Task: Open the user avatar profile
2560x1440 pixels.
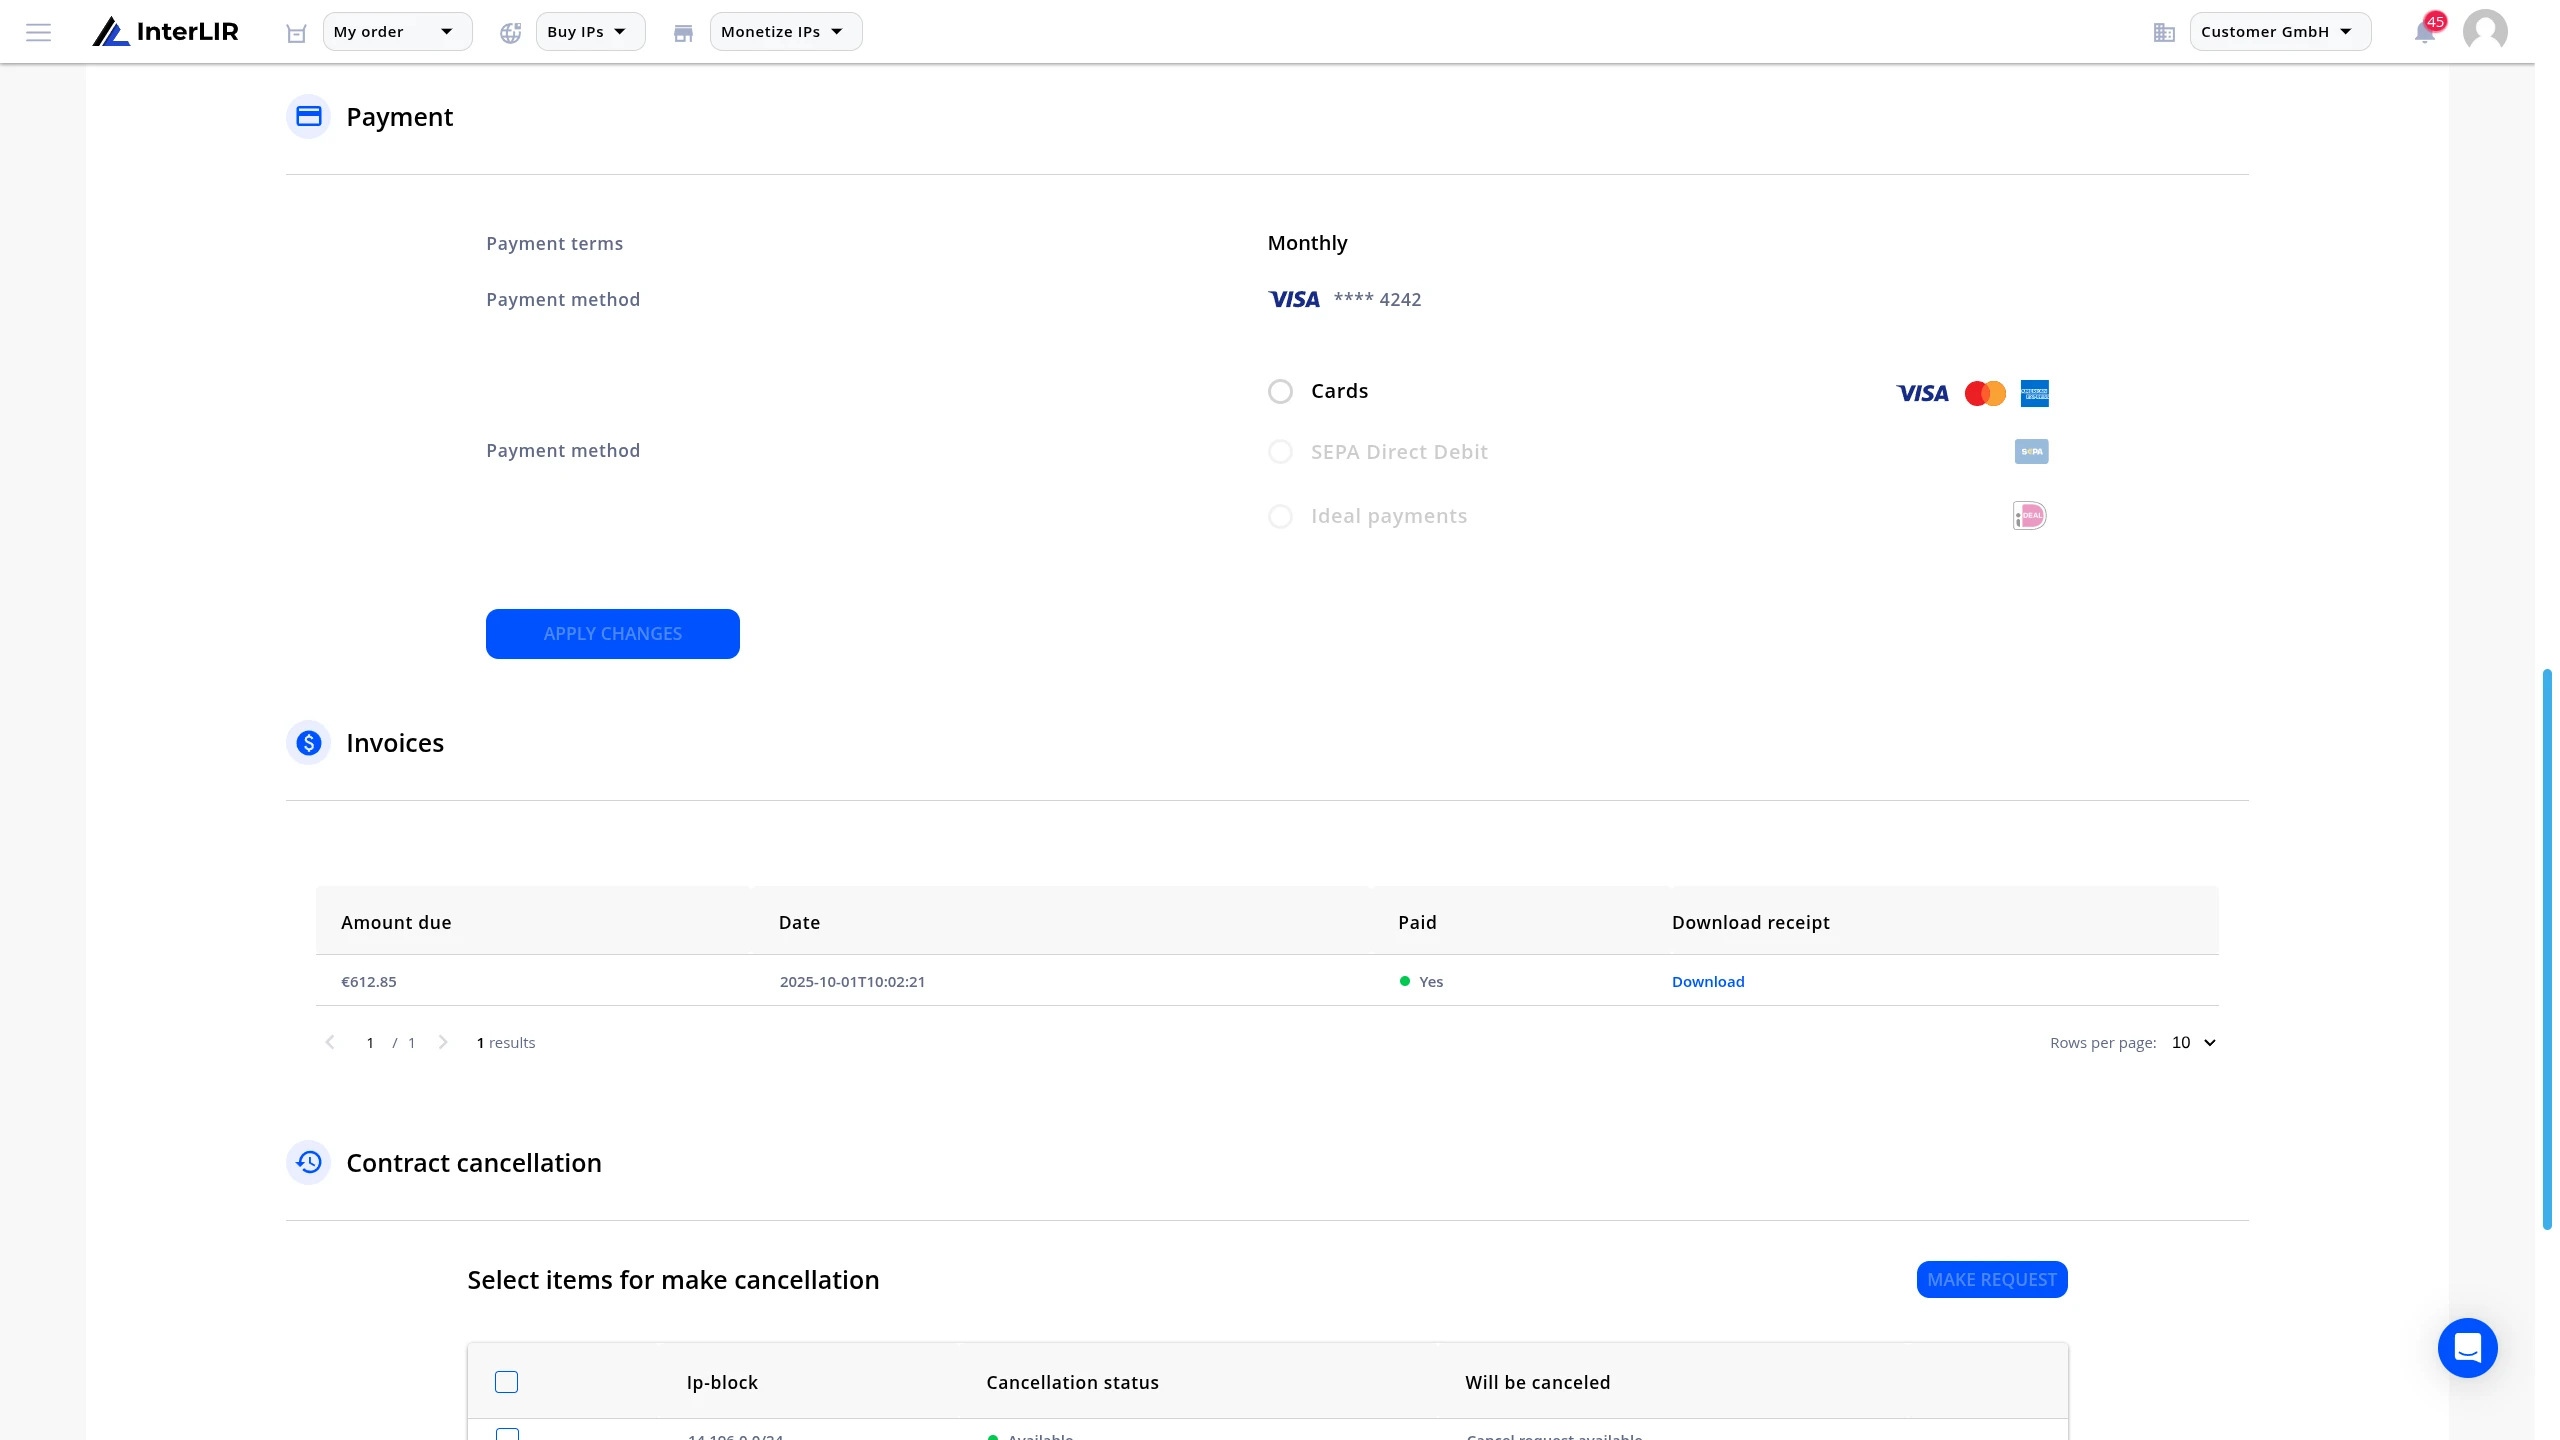Action: tap(2485, 32)
